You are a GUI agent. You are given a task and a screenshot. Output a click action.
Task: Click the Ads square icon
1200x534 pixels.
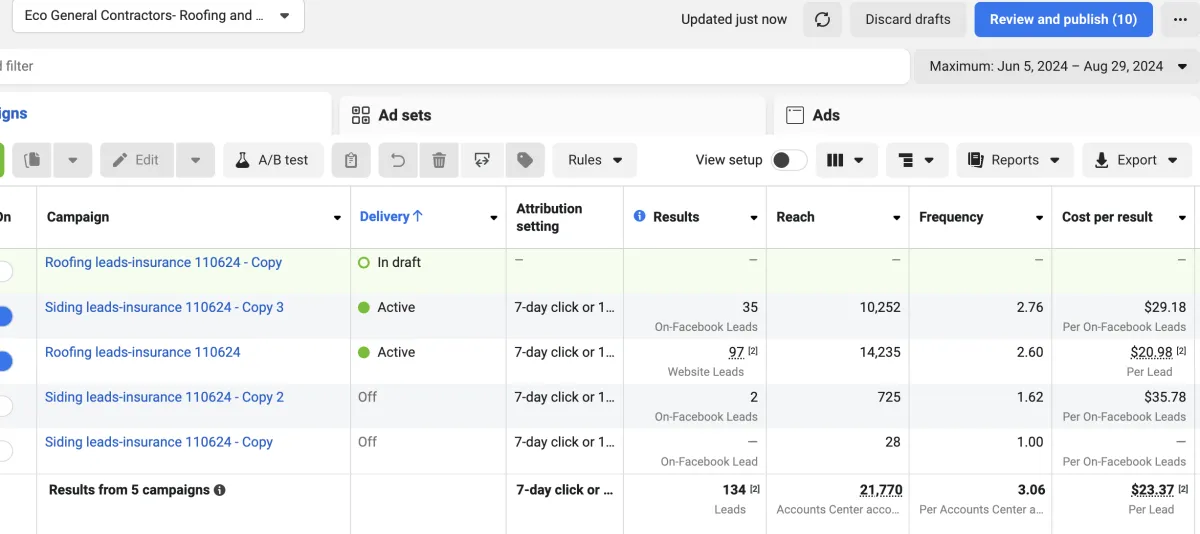(795, 115)
